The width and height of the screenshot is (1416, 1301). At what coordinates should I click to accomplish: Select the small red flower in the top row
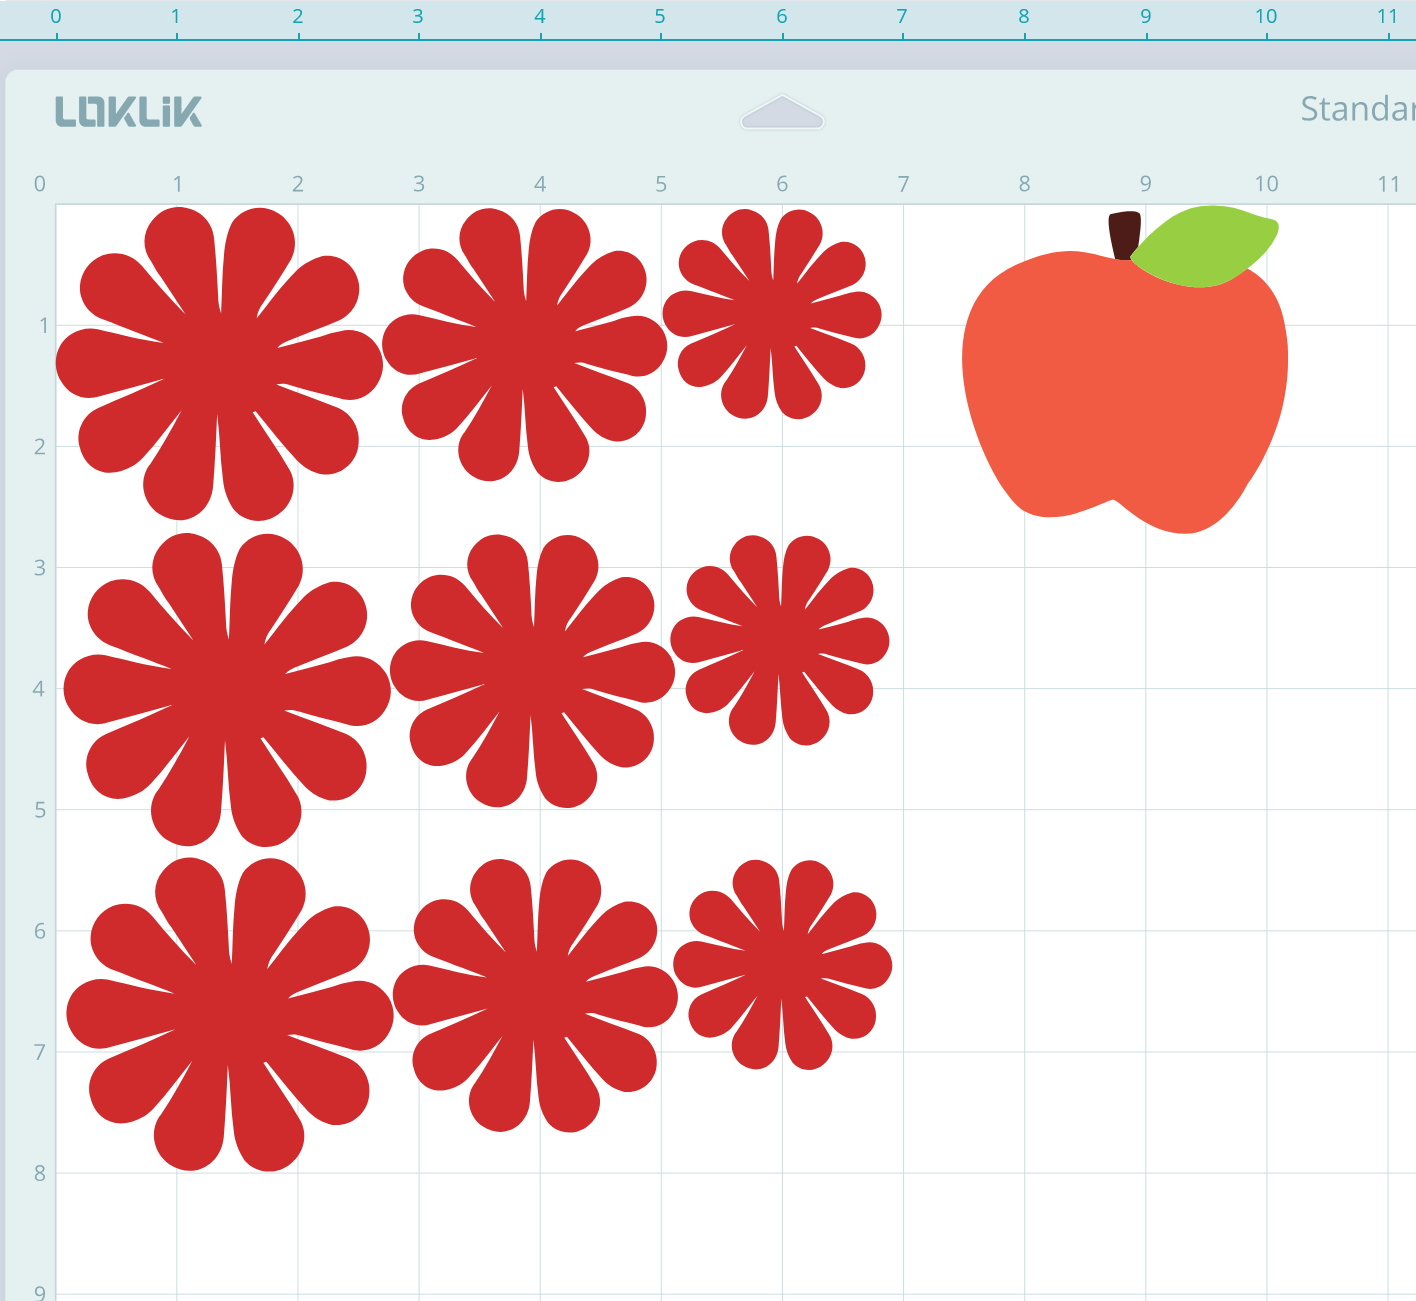coord(772,314)
